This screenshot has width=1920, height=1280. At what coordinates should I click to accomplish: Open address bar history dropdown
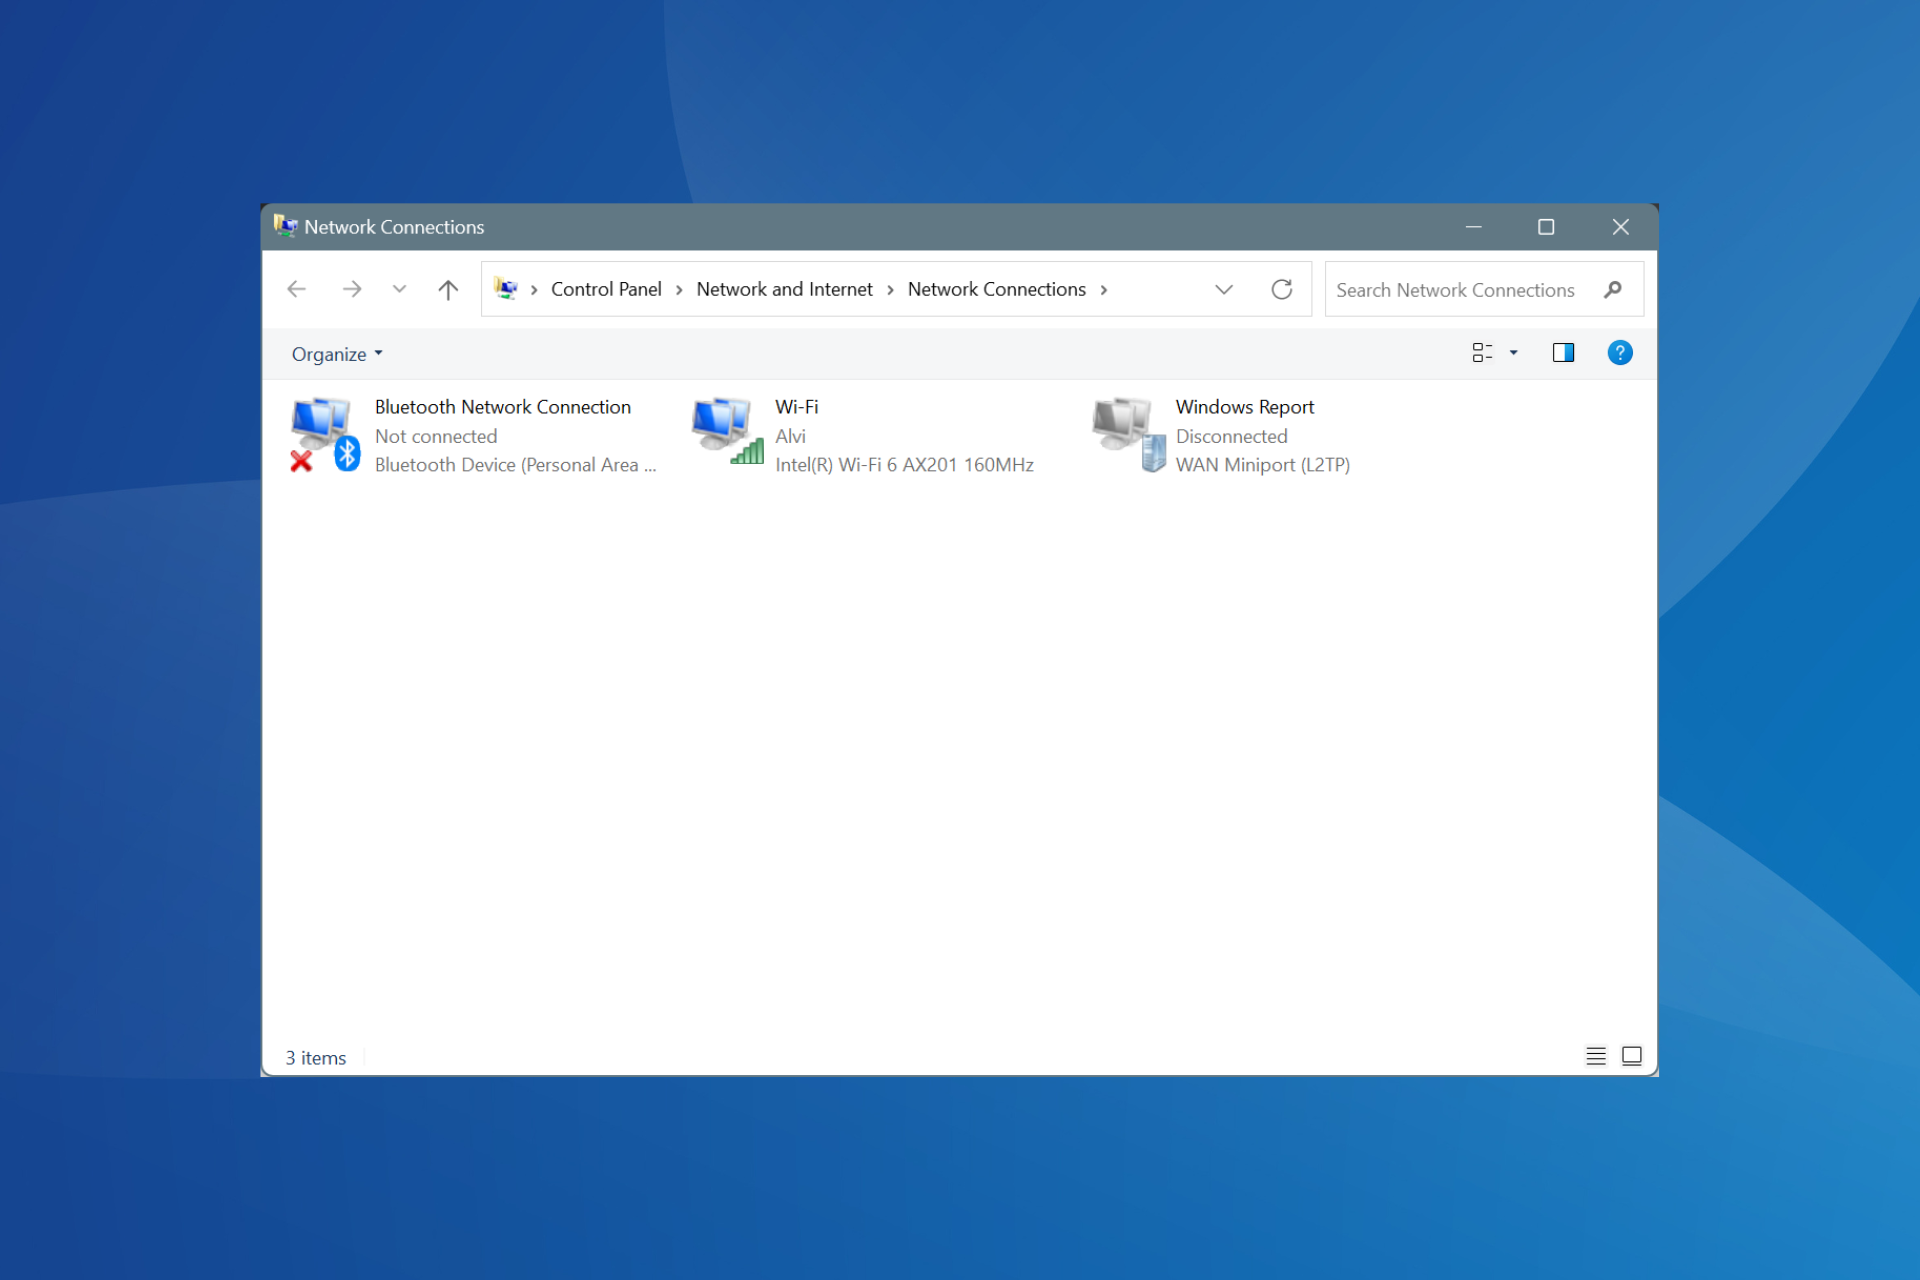pos(1224,290)
